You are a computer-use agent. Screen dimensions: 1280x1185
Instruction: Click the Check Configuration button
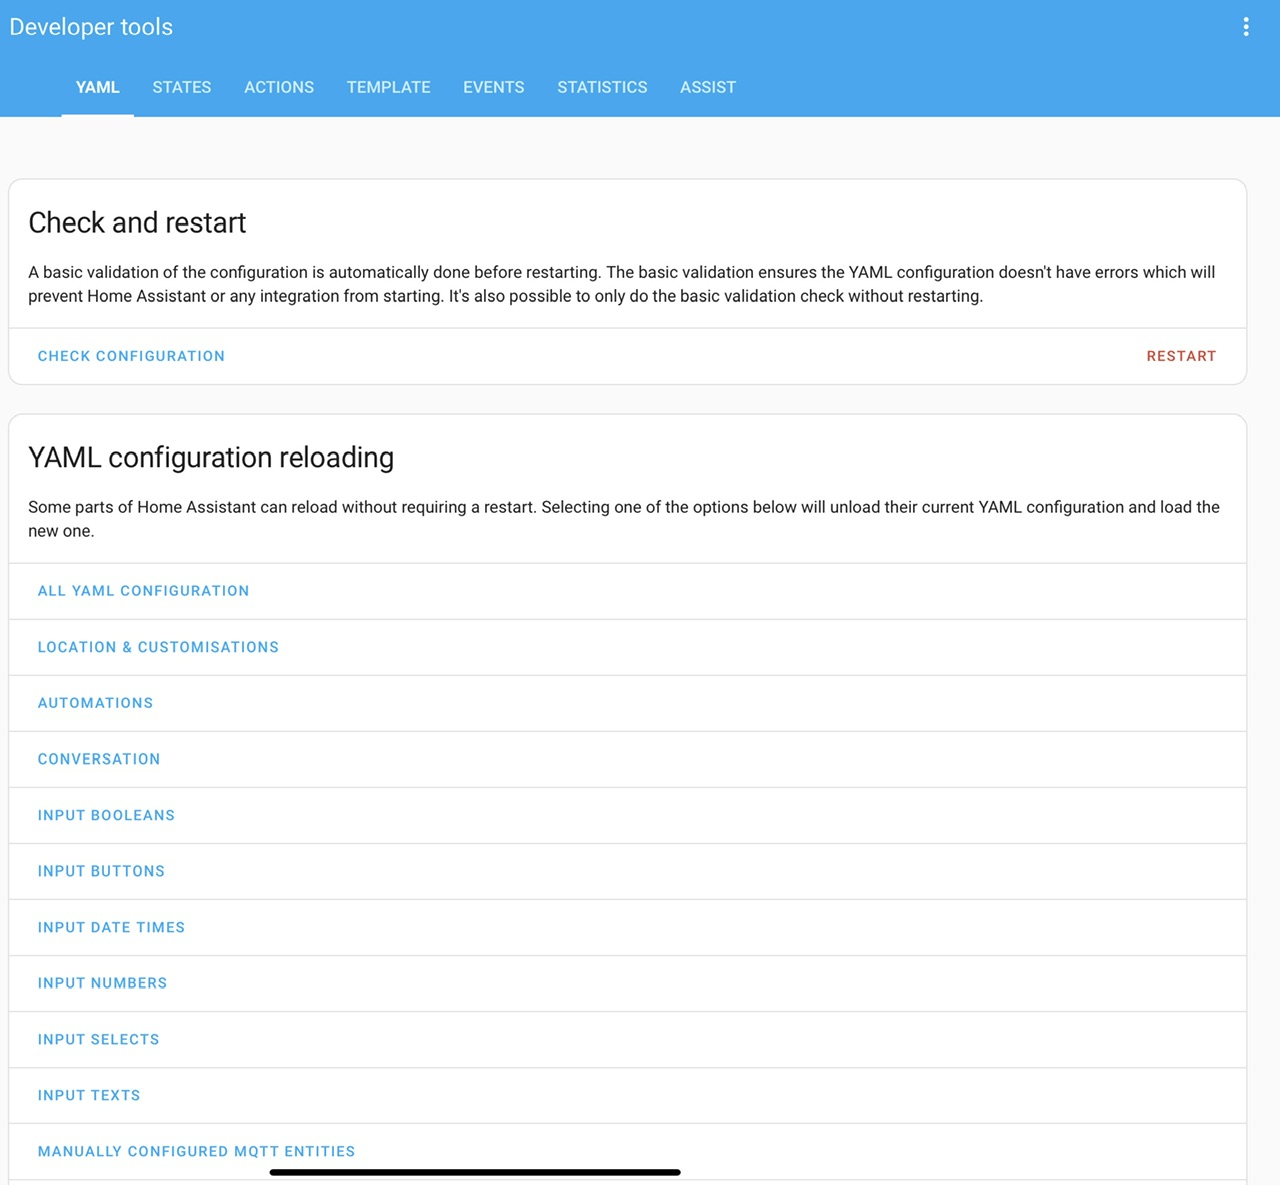(131, 356)
